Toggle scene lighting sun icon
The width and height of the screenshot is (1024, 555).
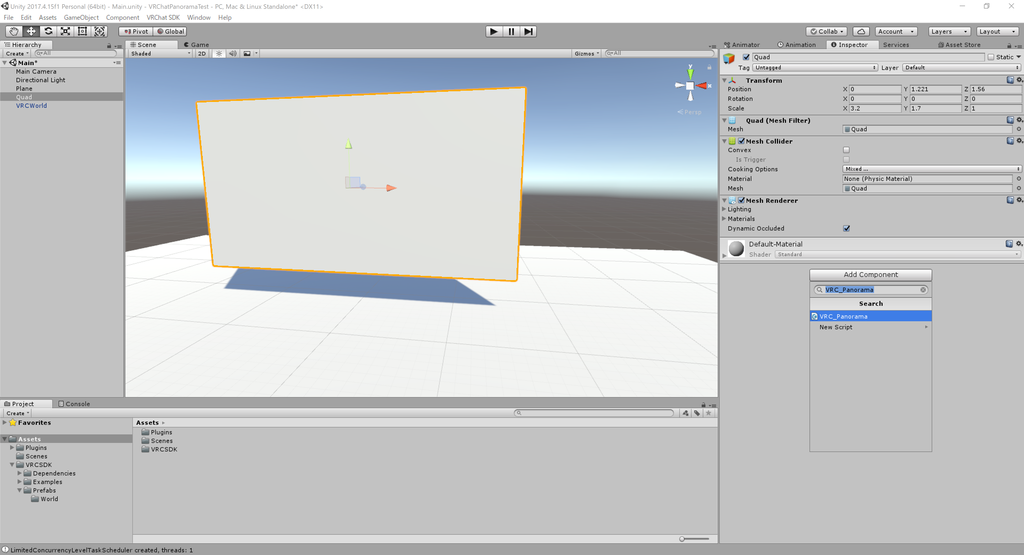pos(219,54)
